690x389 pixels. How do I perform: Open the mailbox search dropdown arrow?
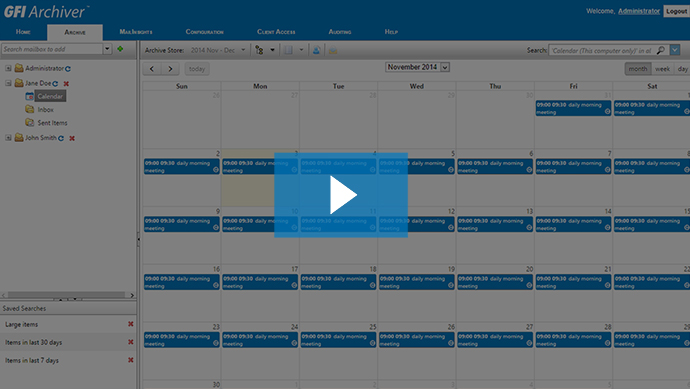pyautogui.click(x=107, y=49)
